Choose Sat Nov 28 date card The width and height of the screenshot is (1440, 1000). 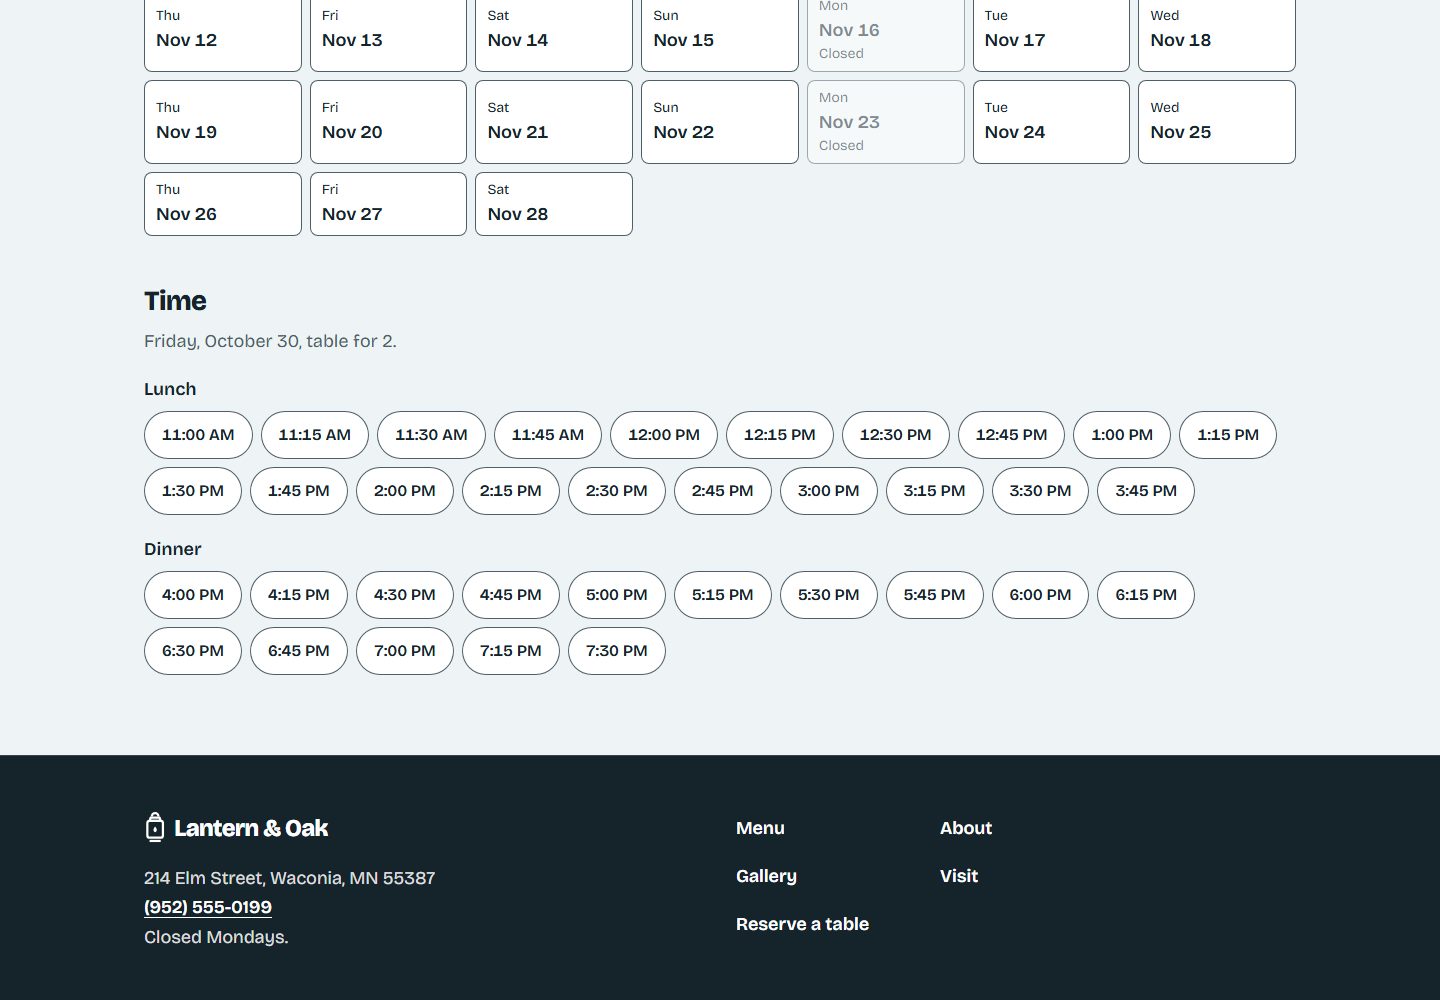click(554, 204)
